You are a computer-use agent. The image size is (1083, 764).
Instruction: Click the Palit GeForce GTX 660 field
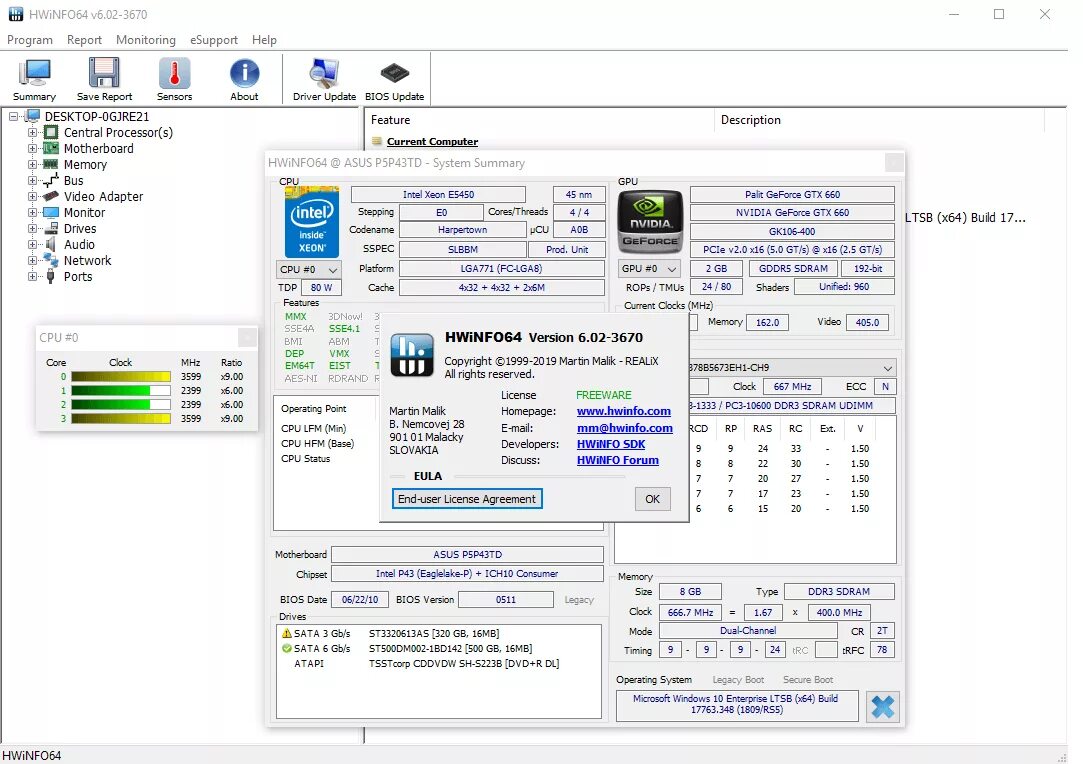[x=792, y=194]
